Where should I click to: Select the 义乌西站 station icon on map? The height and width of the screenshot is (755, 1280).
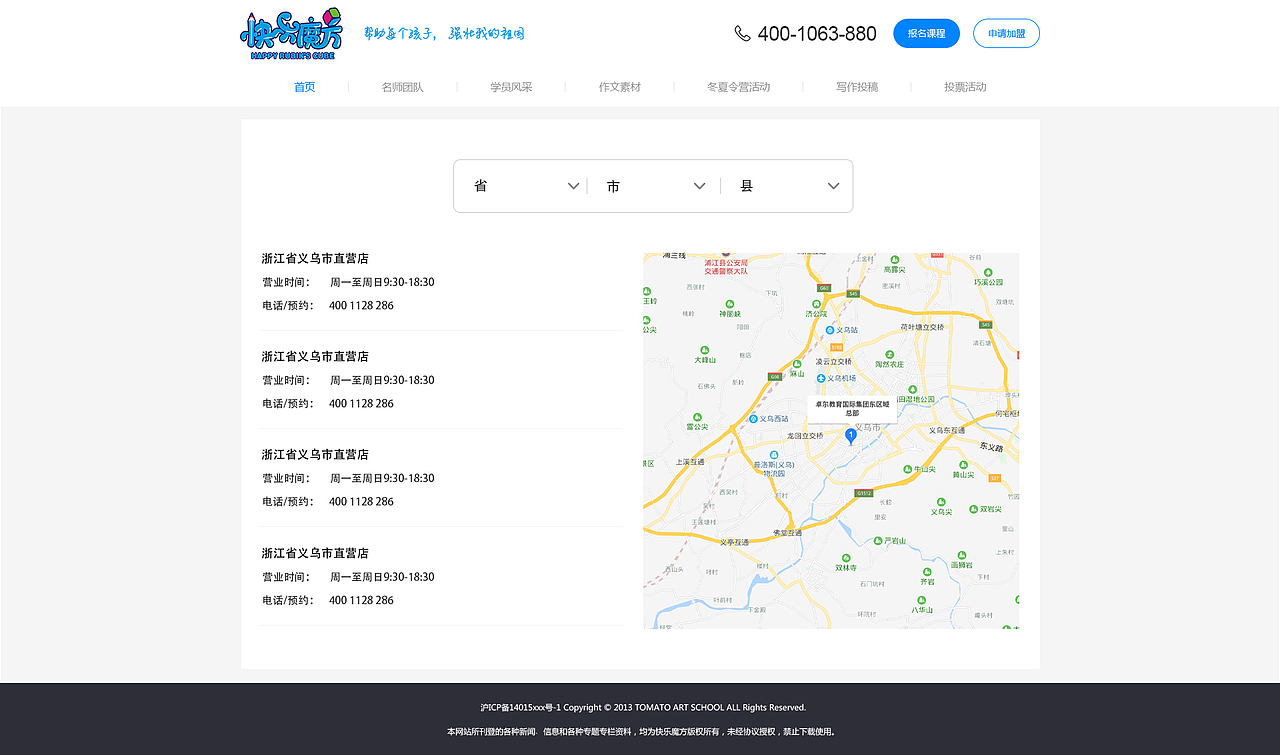[753, 419]
